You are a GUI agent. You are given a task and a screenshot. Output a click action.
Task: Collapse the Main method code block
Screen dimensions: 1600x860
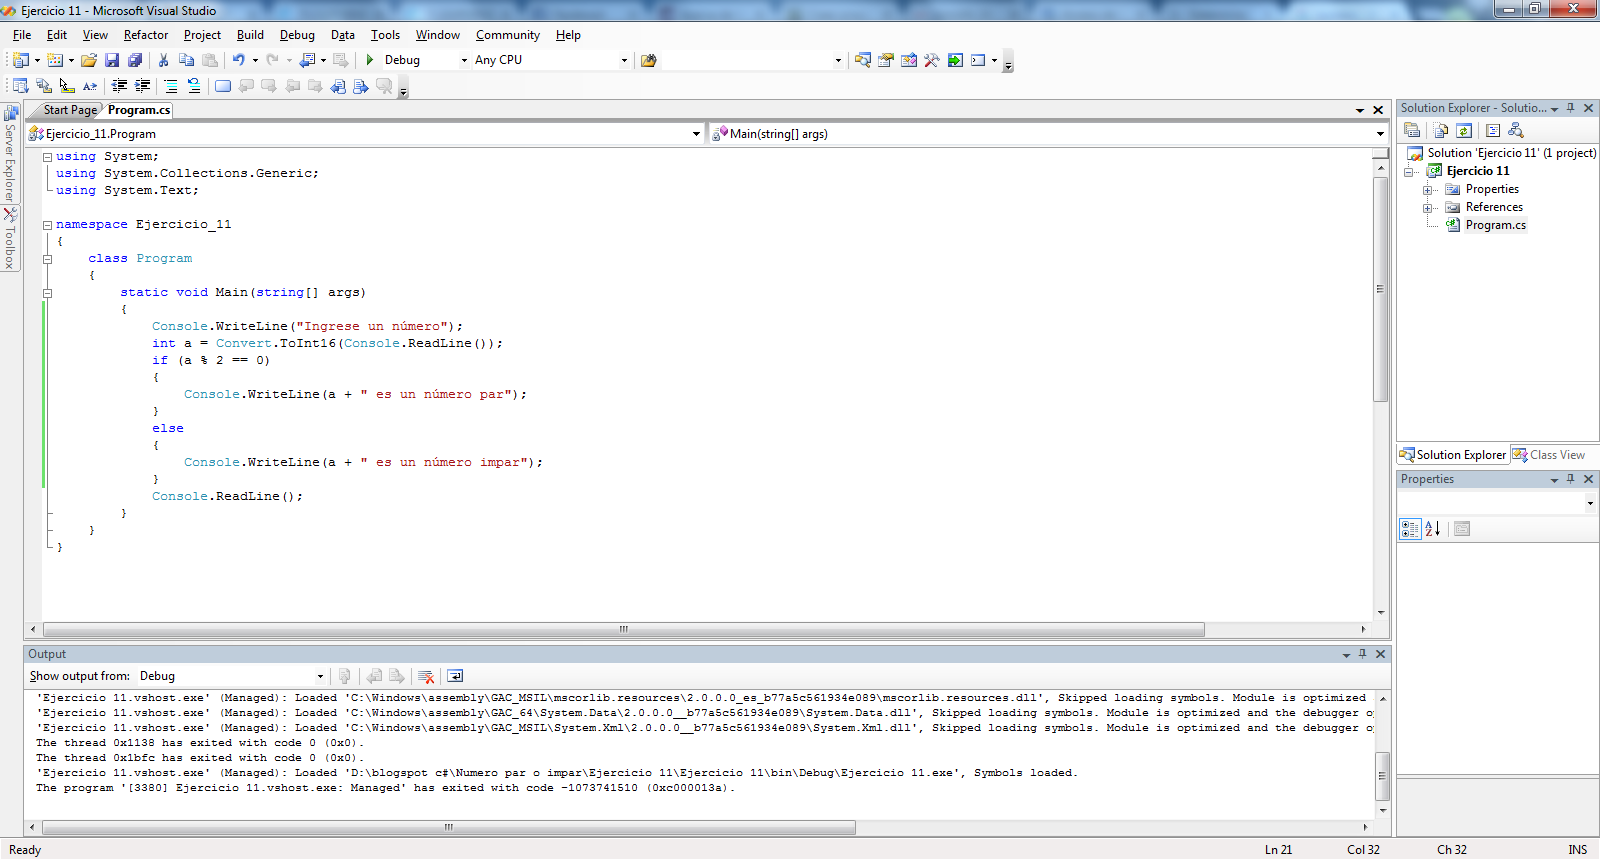coord(47,293)
